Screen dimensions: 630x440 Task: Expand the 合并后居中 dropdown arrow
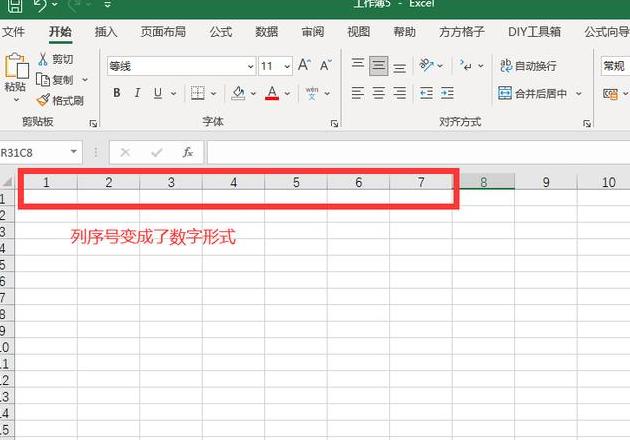578,94
